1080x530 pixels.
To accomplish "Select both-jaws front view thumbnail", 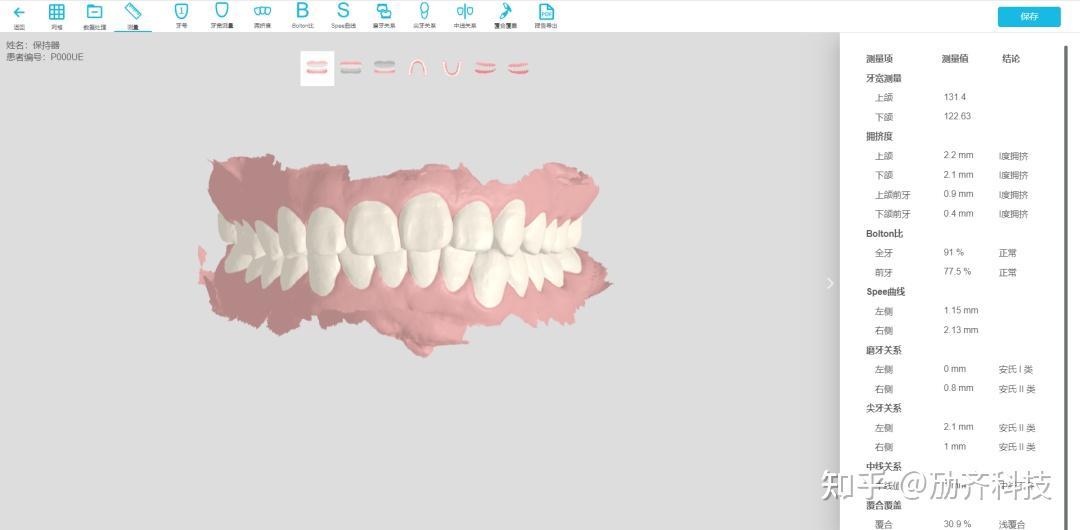I will click(318, 68).
